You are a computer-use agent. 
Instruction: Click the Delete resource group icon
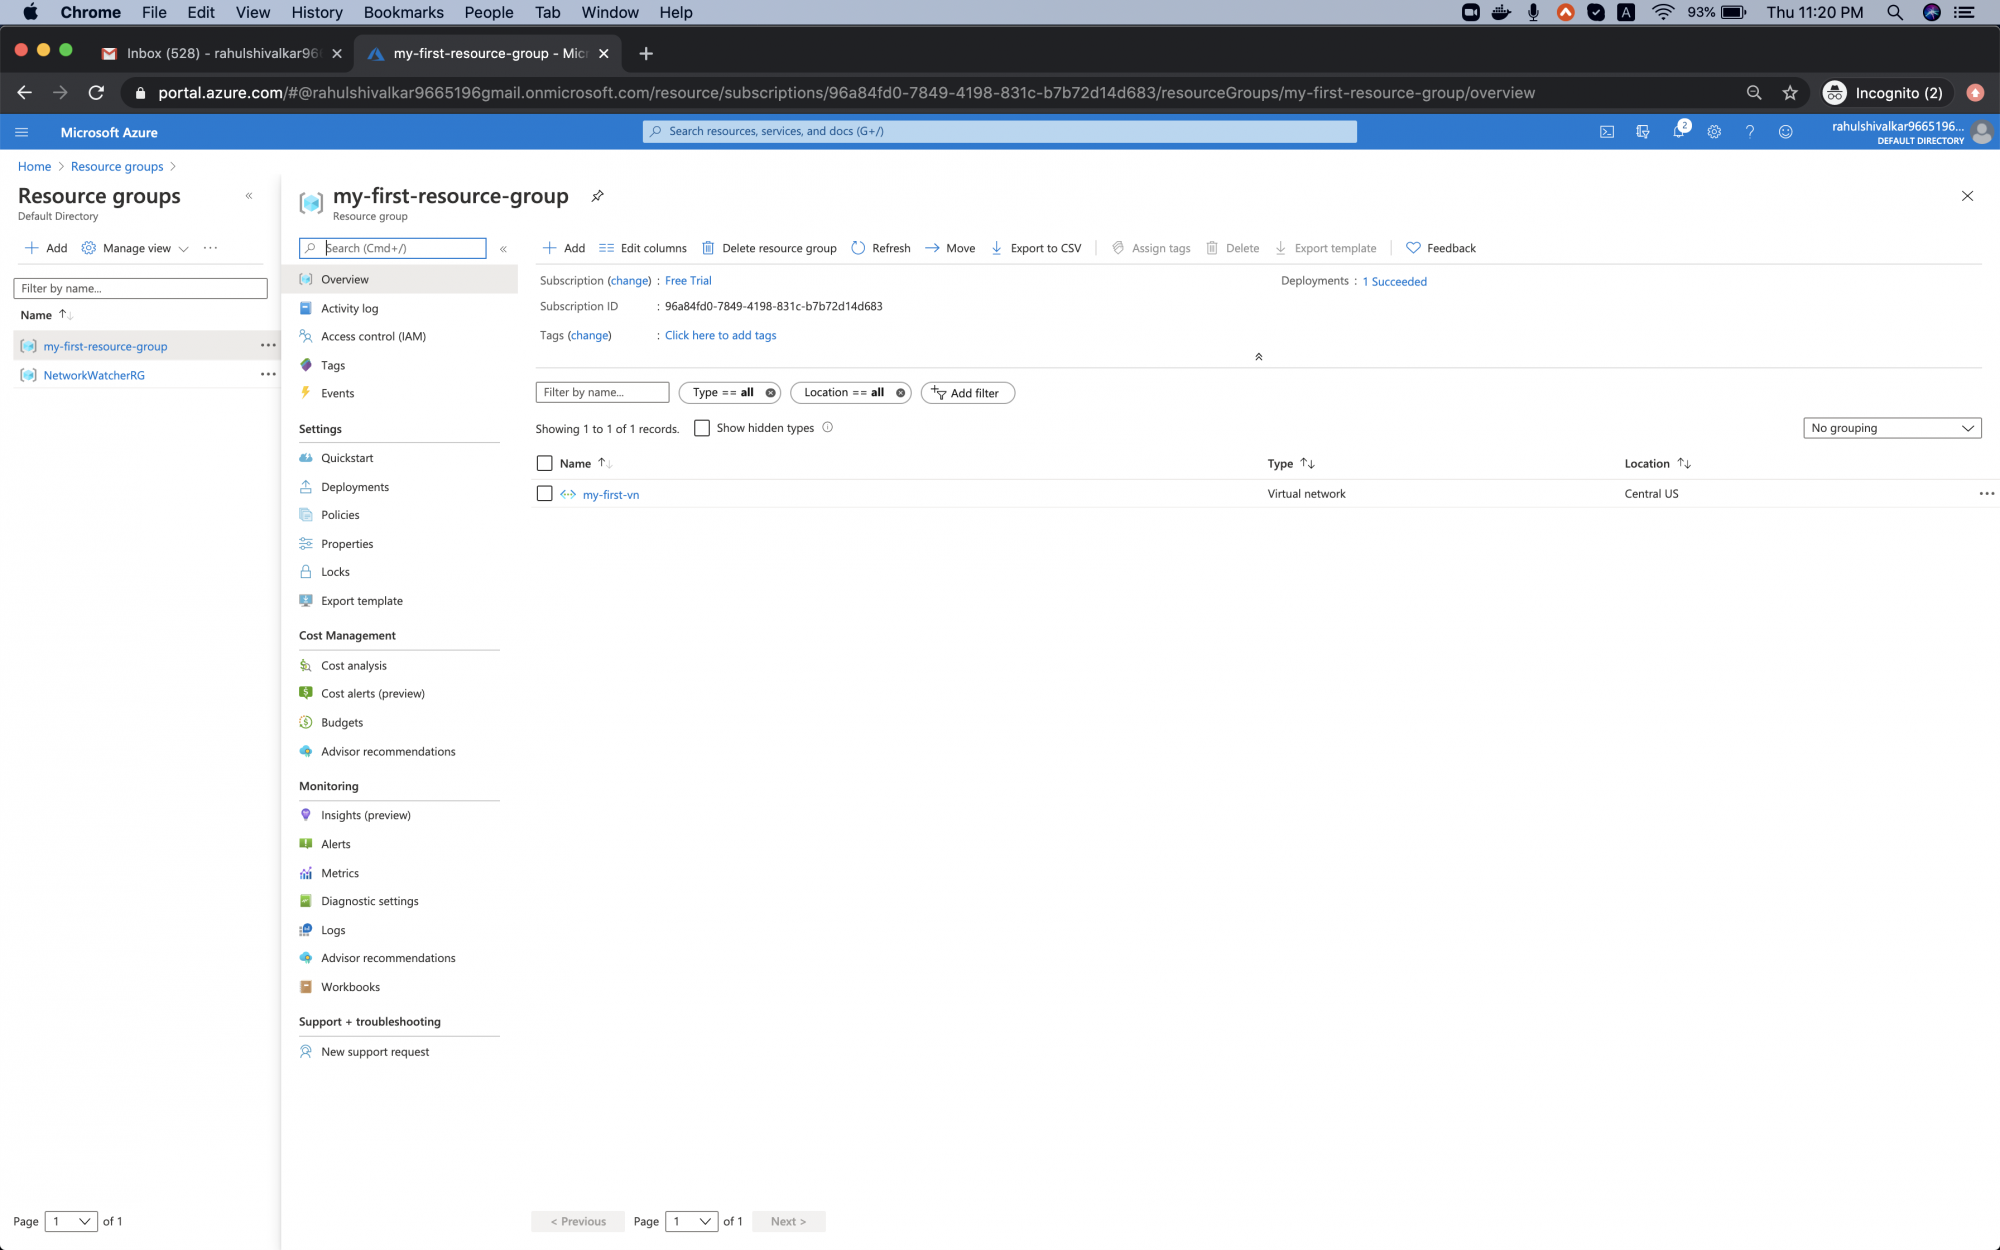[707, 248]
